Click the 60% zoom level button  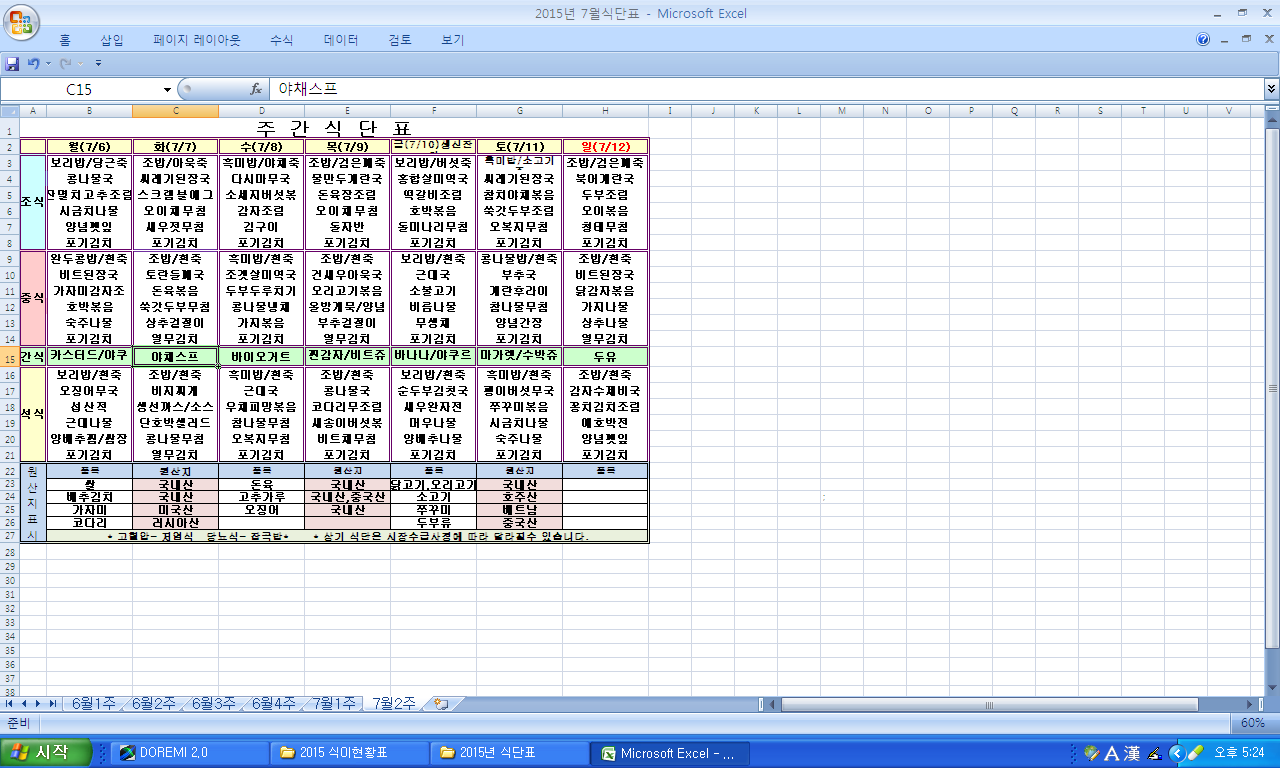point(1252,722)
